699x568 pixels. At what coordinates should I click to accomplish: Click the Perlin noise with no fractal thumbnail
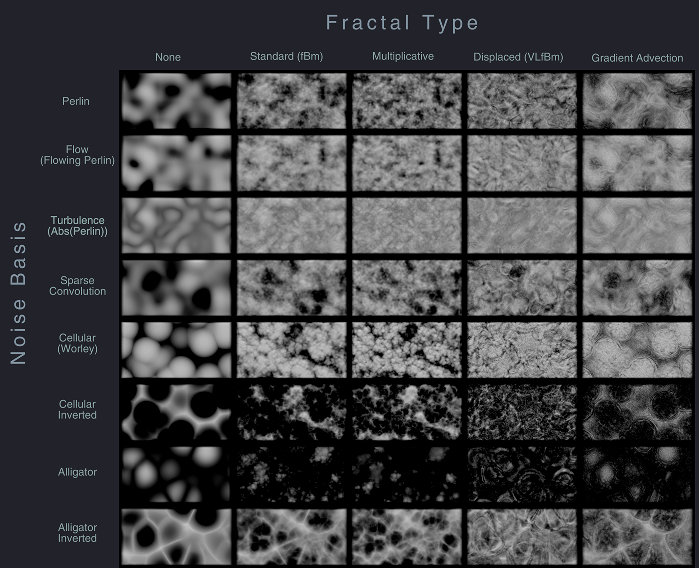(x=177, y=101)
